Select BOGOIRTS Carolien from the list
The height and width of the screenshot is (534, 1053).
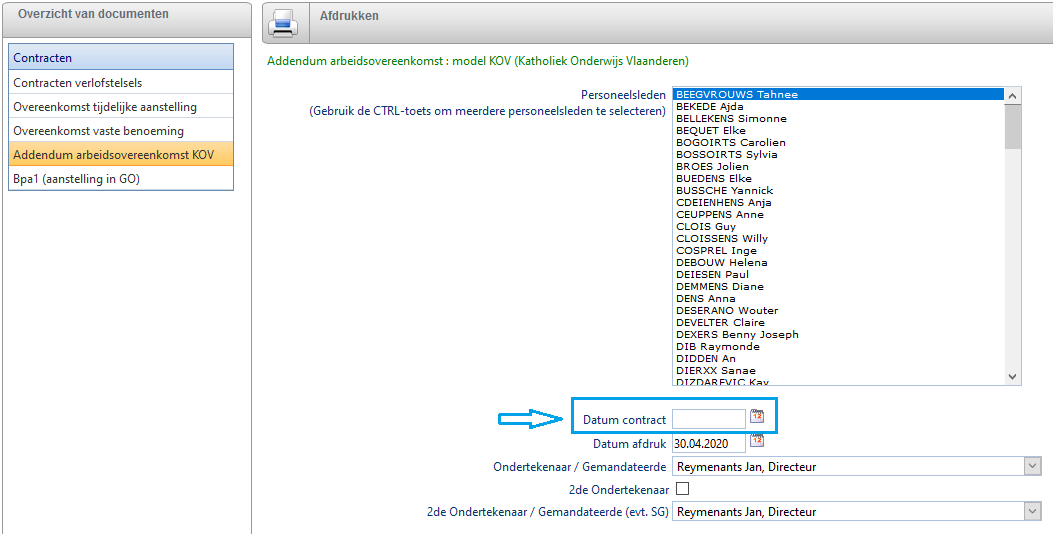point(731,143)
